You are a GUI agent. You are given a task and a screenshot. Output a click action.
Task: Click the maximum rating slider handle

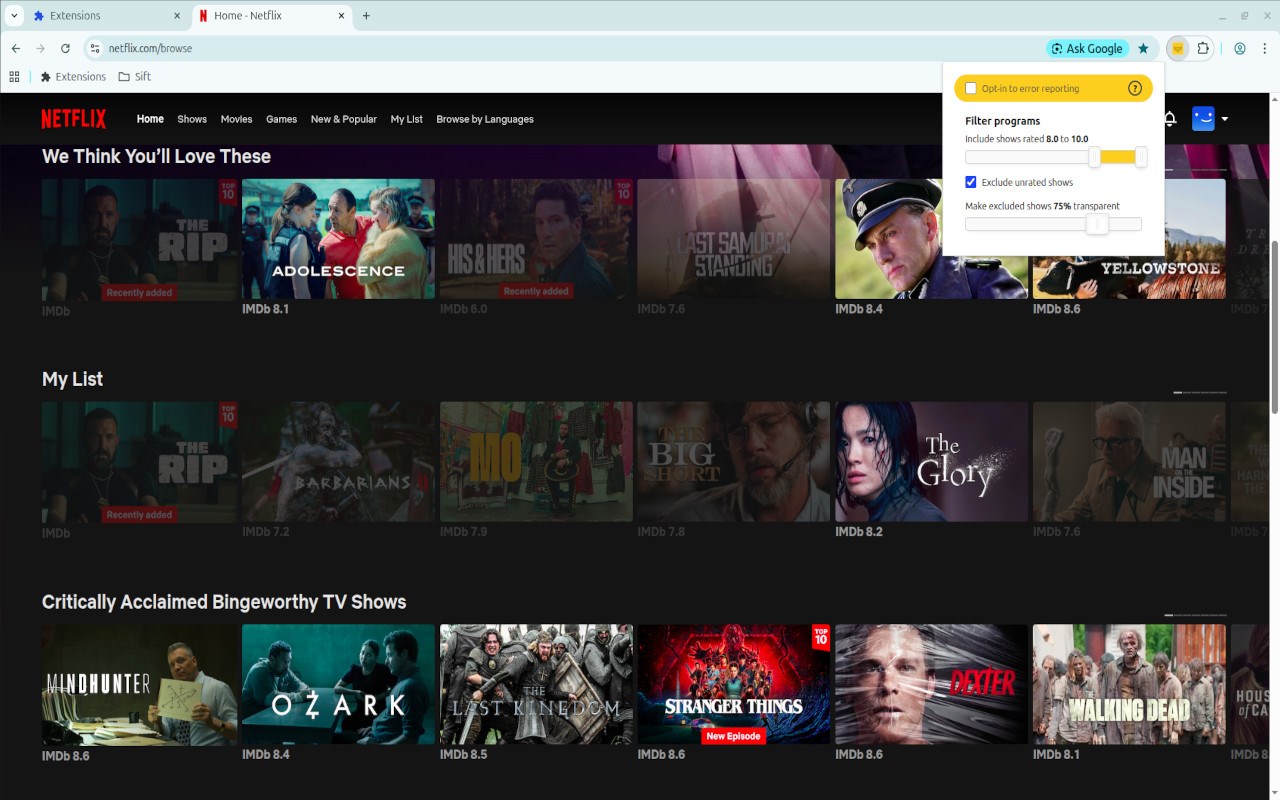(1141, 156)
